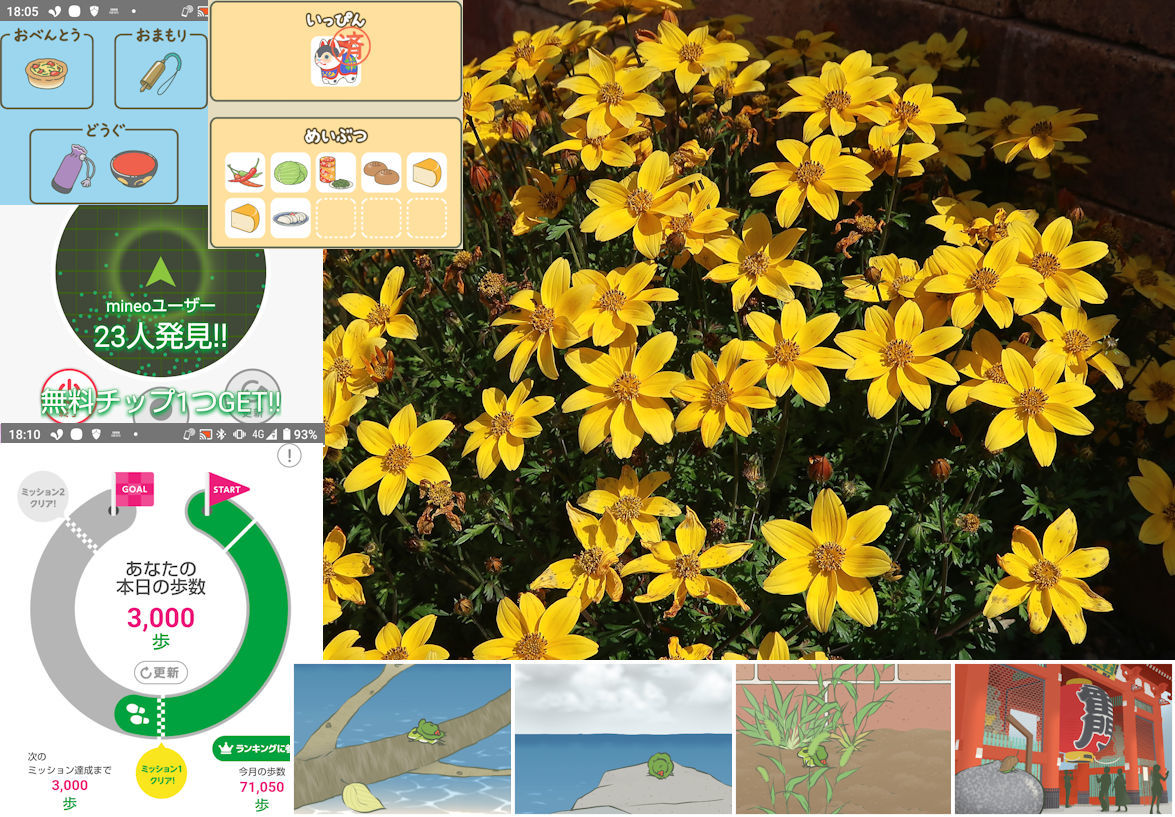
Task: Tap the pink START flag
Action: (x=226, y=491)
